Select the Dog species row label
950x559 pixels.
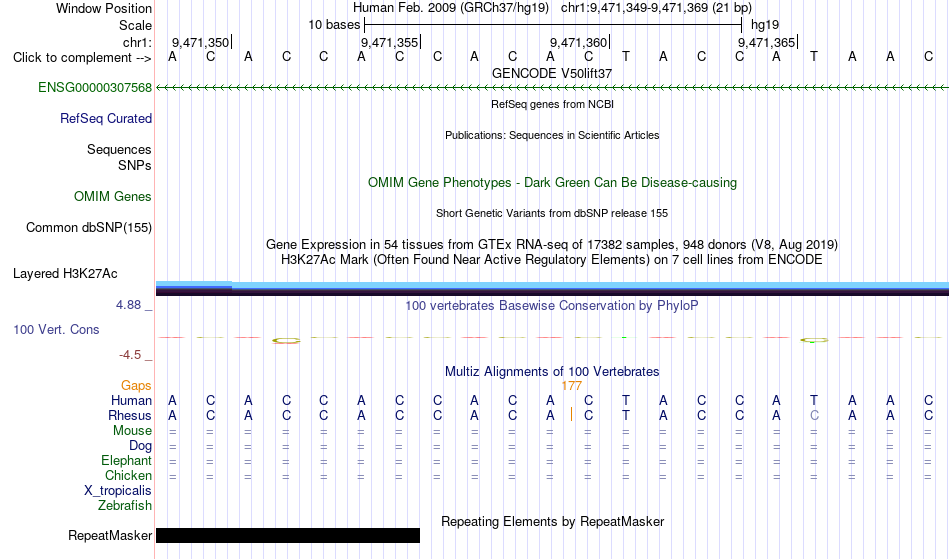pyautogui.click(x=140, y=446)
